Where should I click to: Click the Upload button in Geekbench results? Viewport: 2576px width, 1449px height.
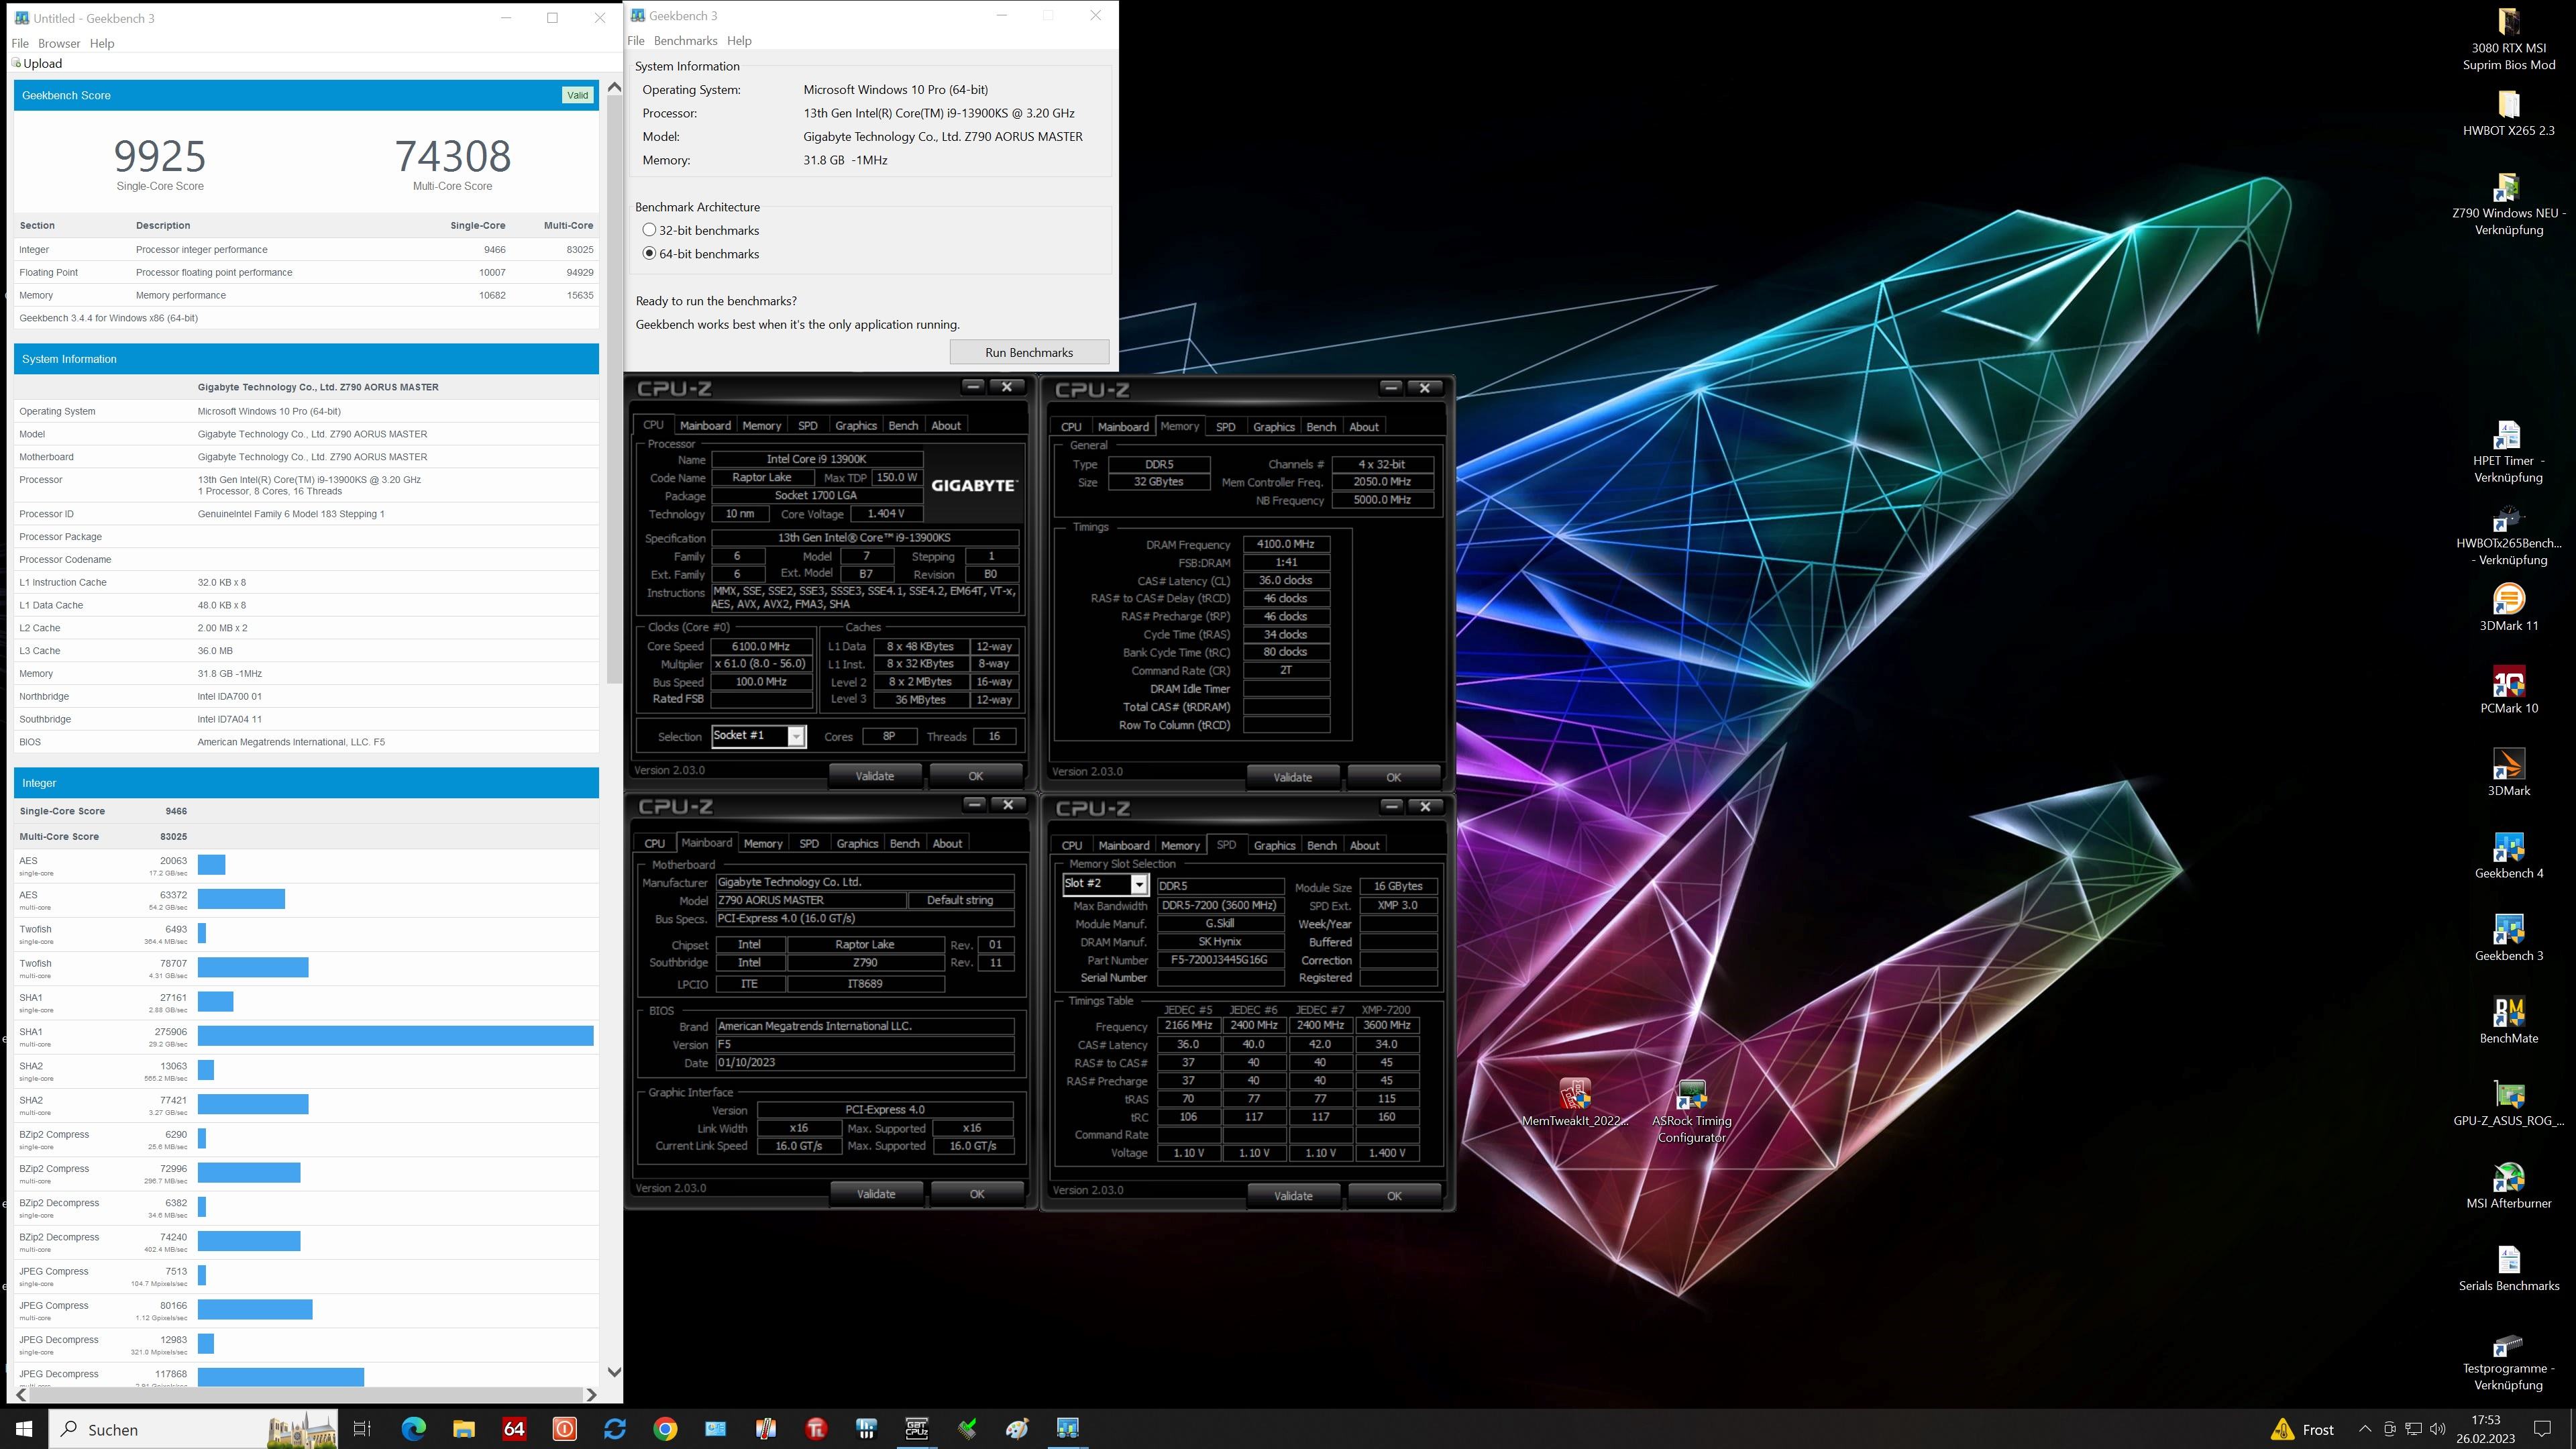click(x=38, y=63)
